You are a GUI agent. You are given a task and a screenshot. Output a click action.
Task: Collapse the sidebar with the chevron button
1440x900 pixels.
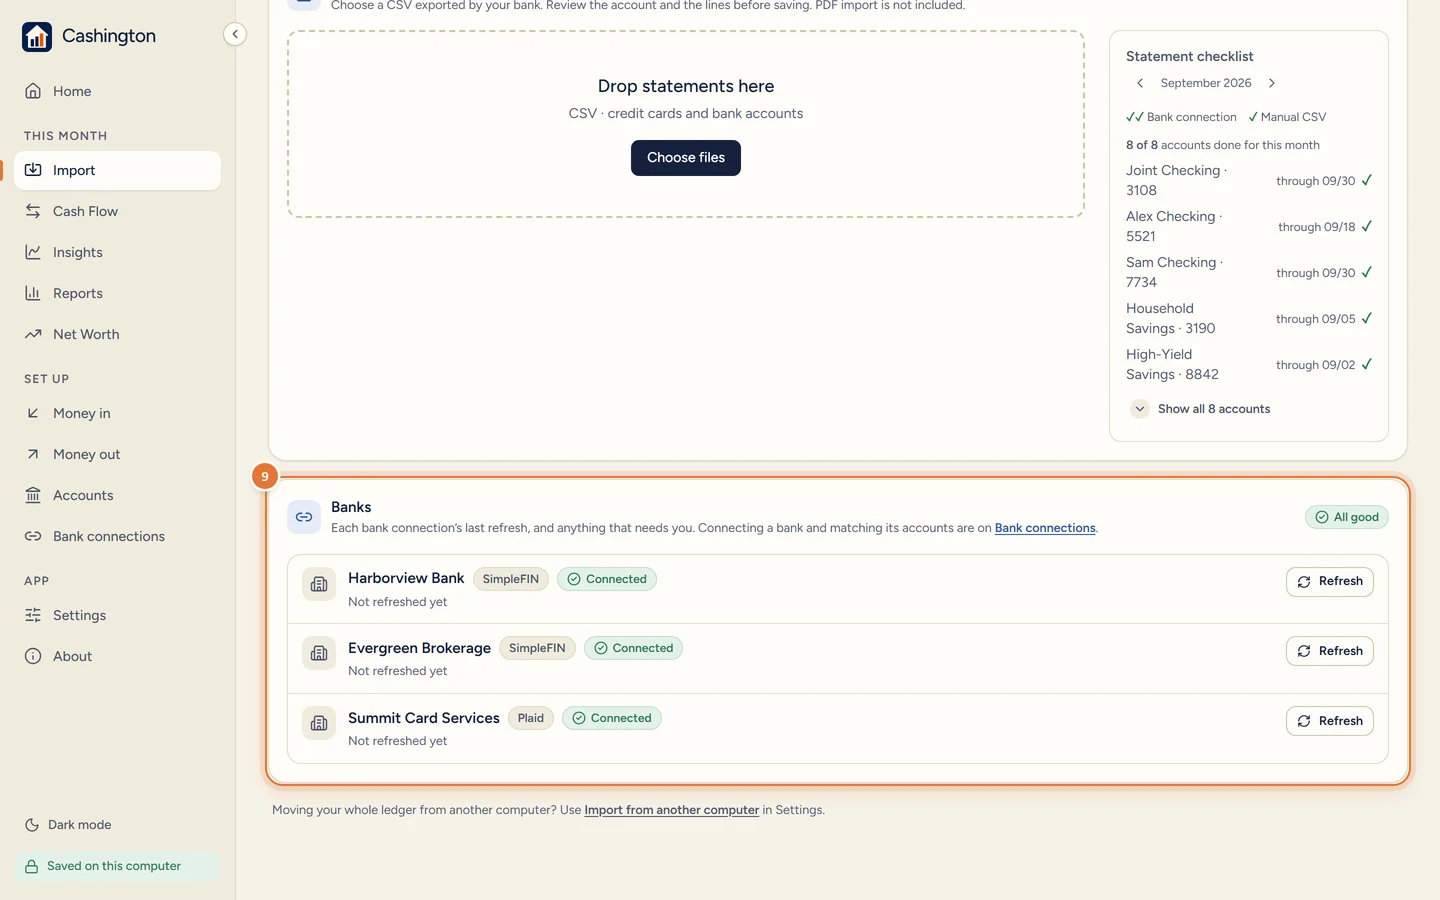click(x=235, y=34)
